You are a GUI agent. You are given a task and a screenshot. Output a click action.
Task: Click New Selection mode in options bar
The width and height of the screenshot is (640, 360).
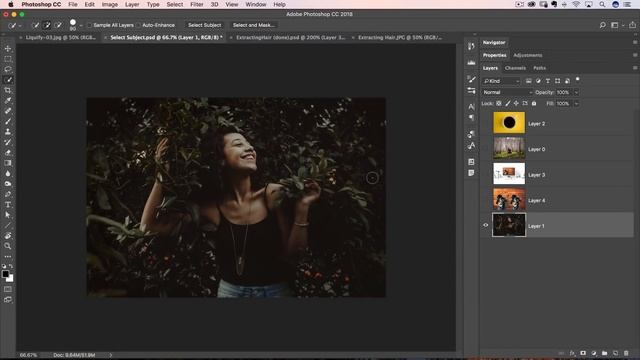[36, 25]
